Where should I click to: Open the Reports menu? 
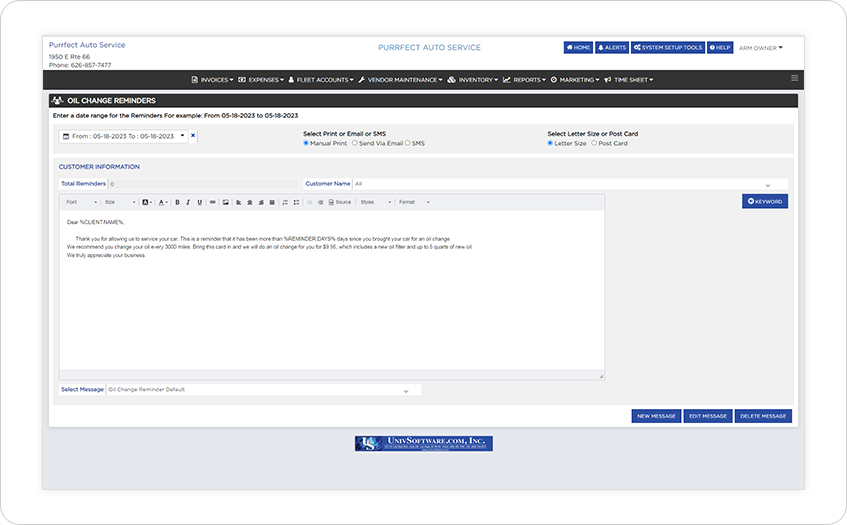(x=525, y=80)
